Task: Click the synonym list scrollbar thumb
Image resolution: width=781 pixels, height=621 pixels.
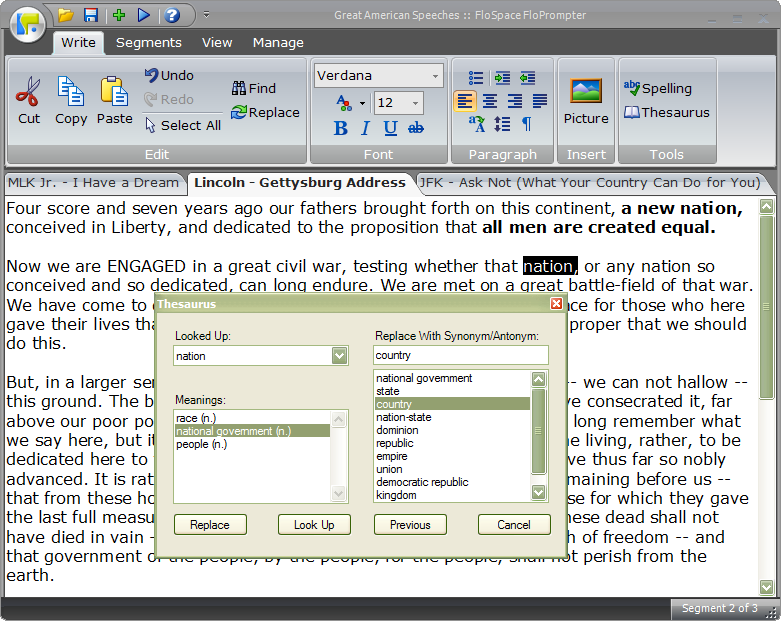Action: (x=538, y=431)
